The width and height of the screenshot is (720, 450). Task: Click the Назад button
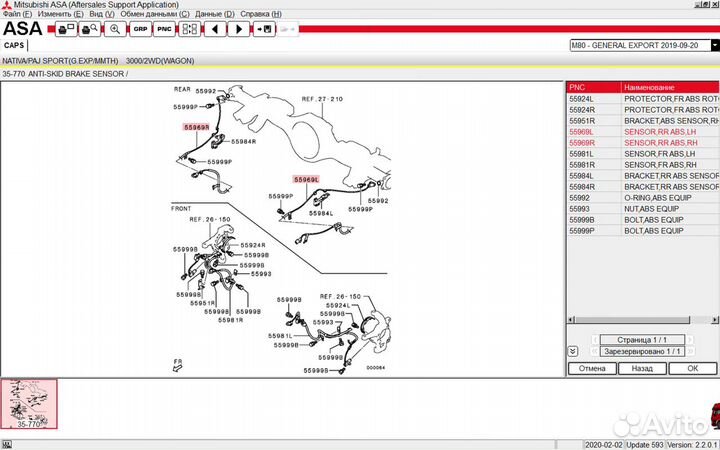(x=642, y=368)
